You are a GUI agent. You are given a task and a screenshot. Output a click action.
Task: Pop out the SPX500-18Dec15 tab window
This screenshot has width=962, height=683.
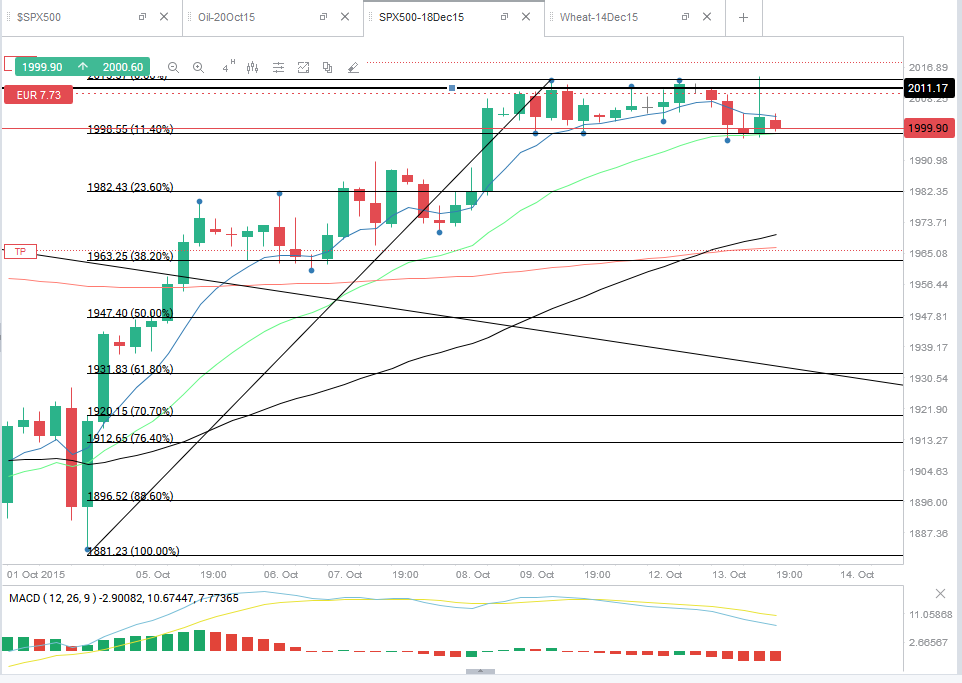point(504,17)
